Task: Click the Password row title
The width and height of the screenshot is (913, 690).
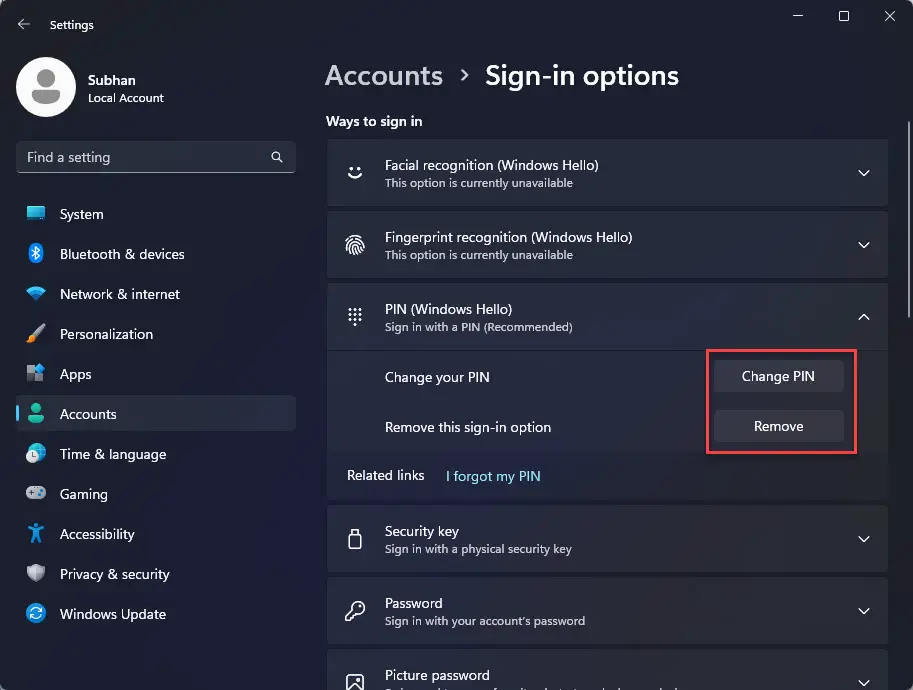Action: (413, 603)
